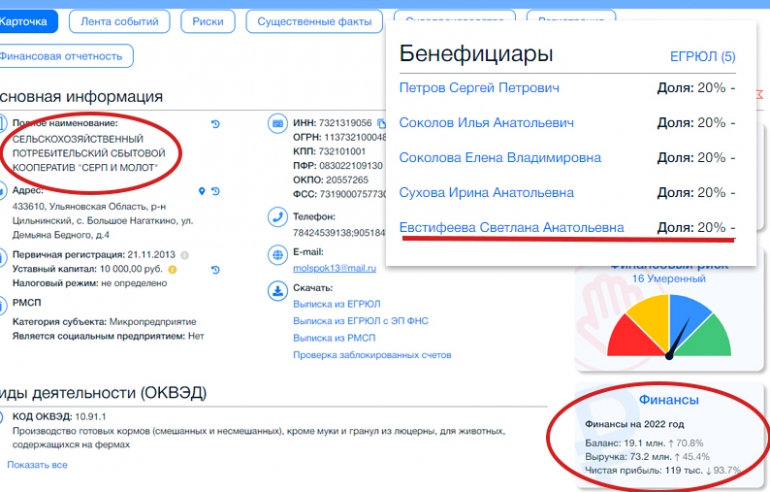Viewport: 770px width, 492px height.
Task: Open the map pin icon next to address
Action: coord(201,191)
